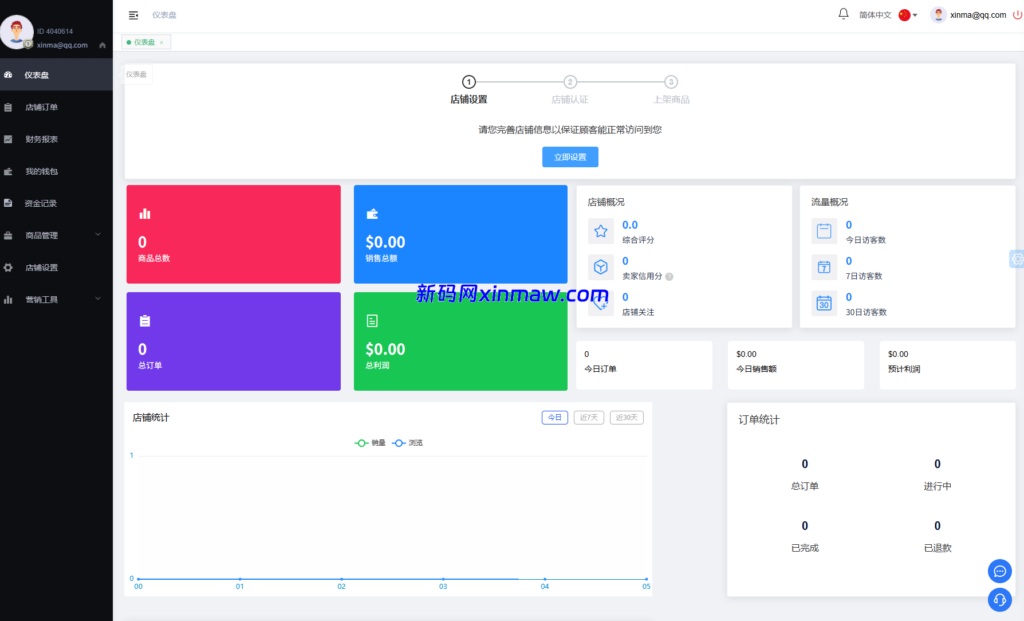Open 店铺订单 in the sidebar
Image resolution: width=1024 pixels, height=621 pixels.
coord(56,107)
